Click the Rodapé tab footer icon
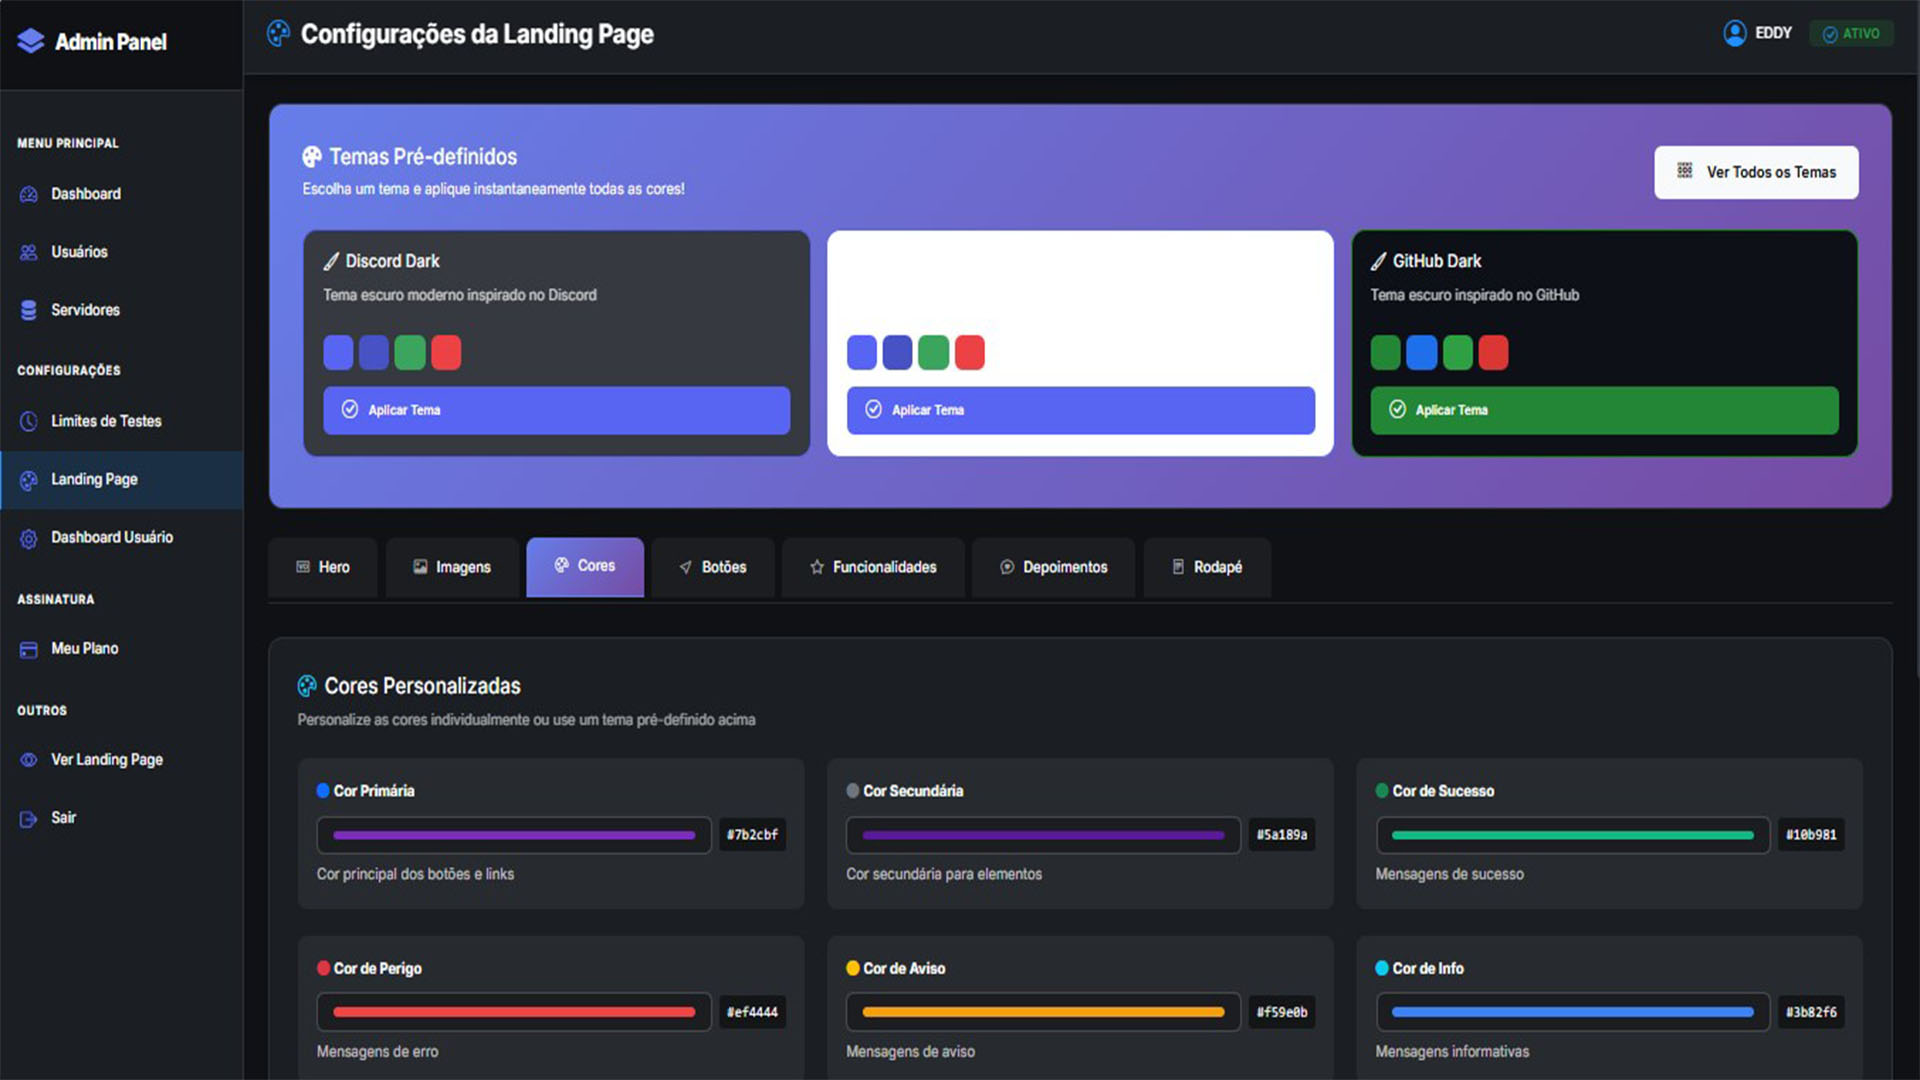The image size is (1920, 1080). [x=1178, y=567]
